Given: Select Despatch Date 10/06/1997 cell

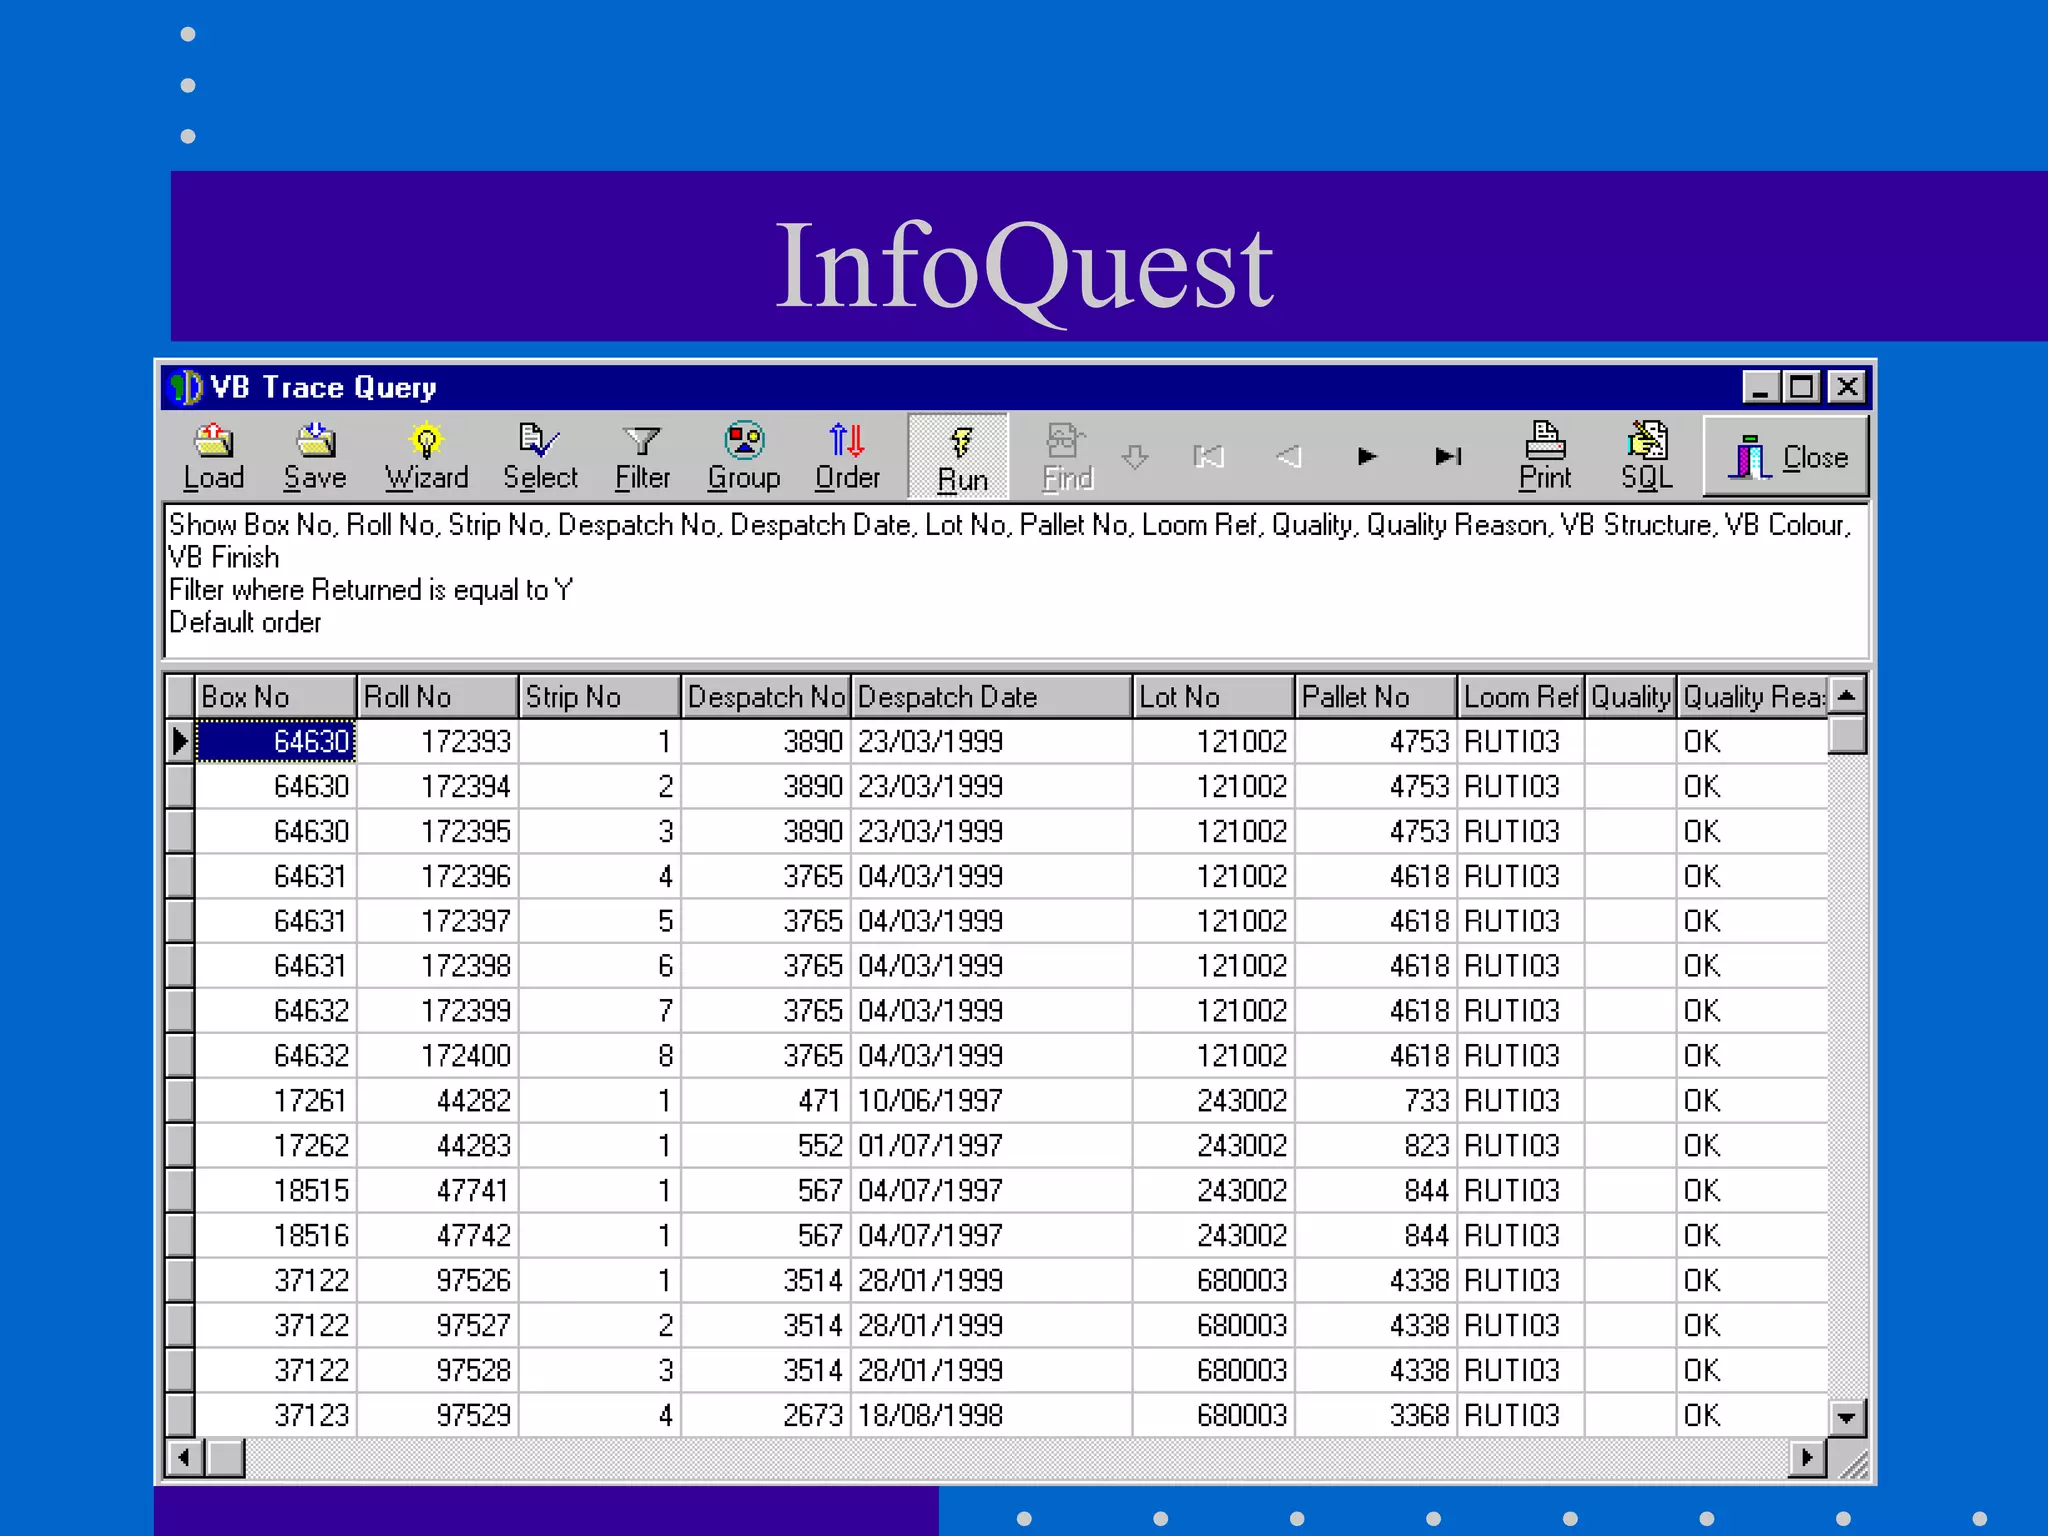Looking at the screenshot, I should click(x=991, y=1101).
